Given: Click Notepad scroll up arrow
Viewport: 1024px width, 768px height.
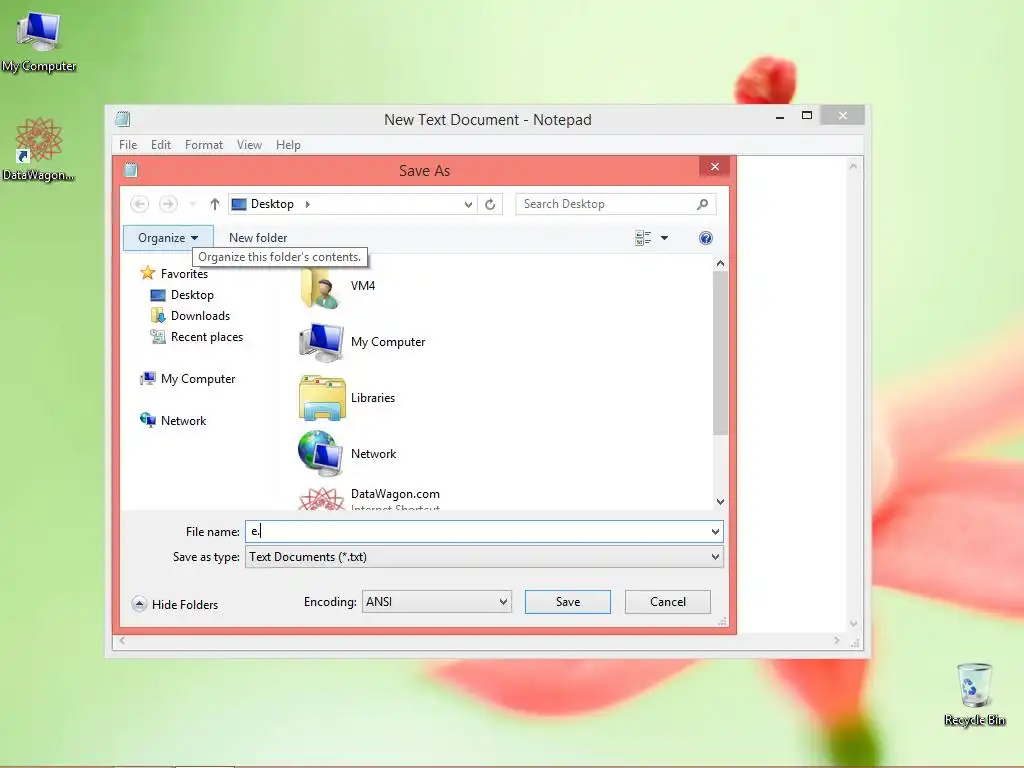Looking at the screenshot, I should pos(853,167).
